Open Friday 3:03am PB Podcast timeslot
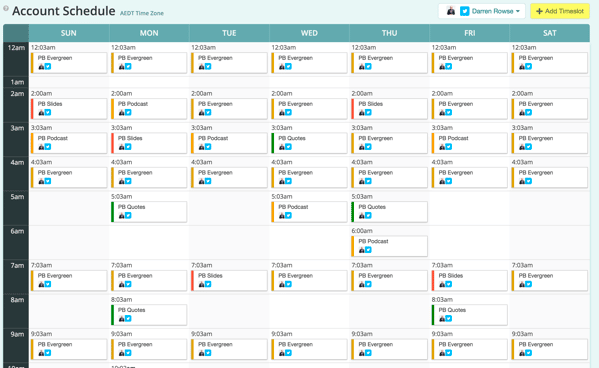 [470, 143]
